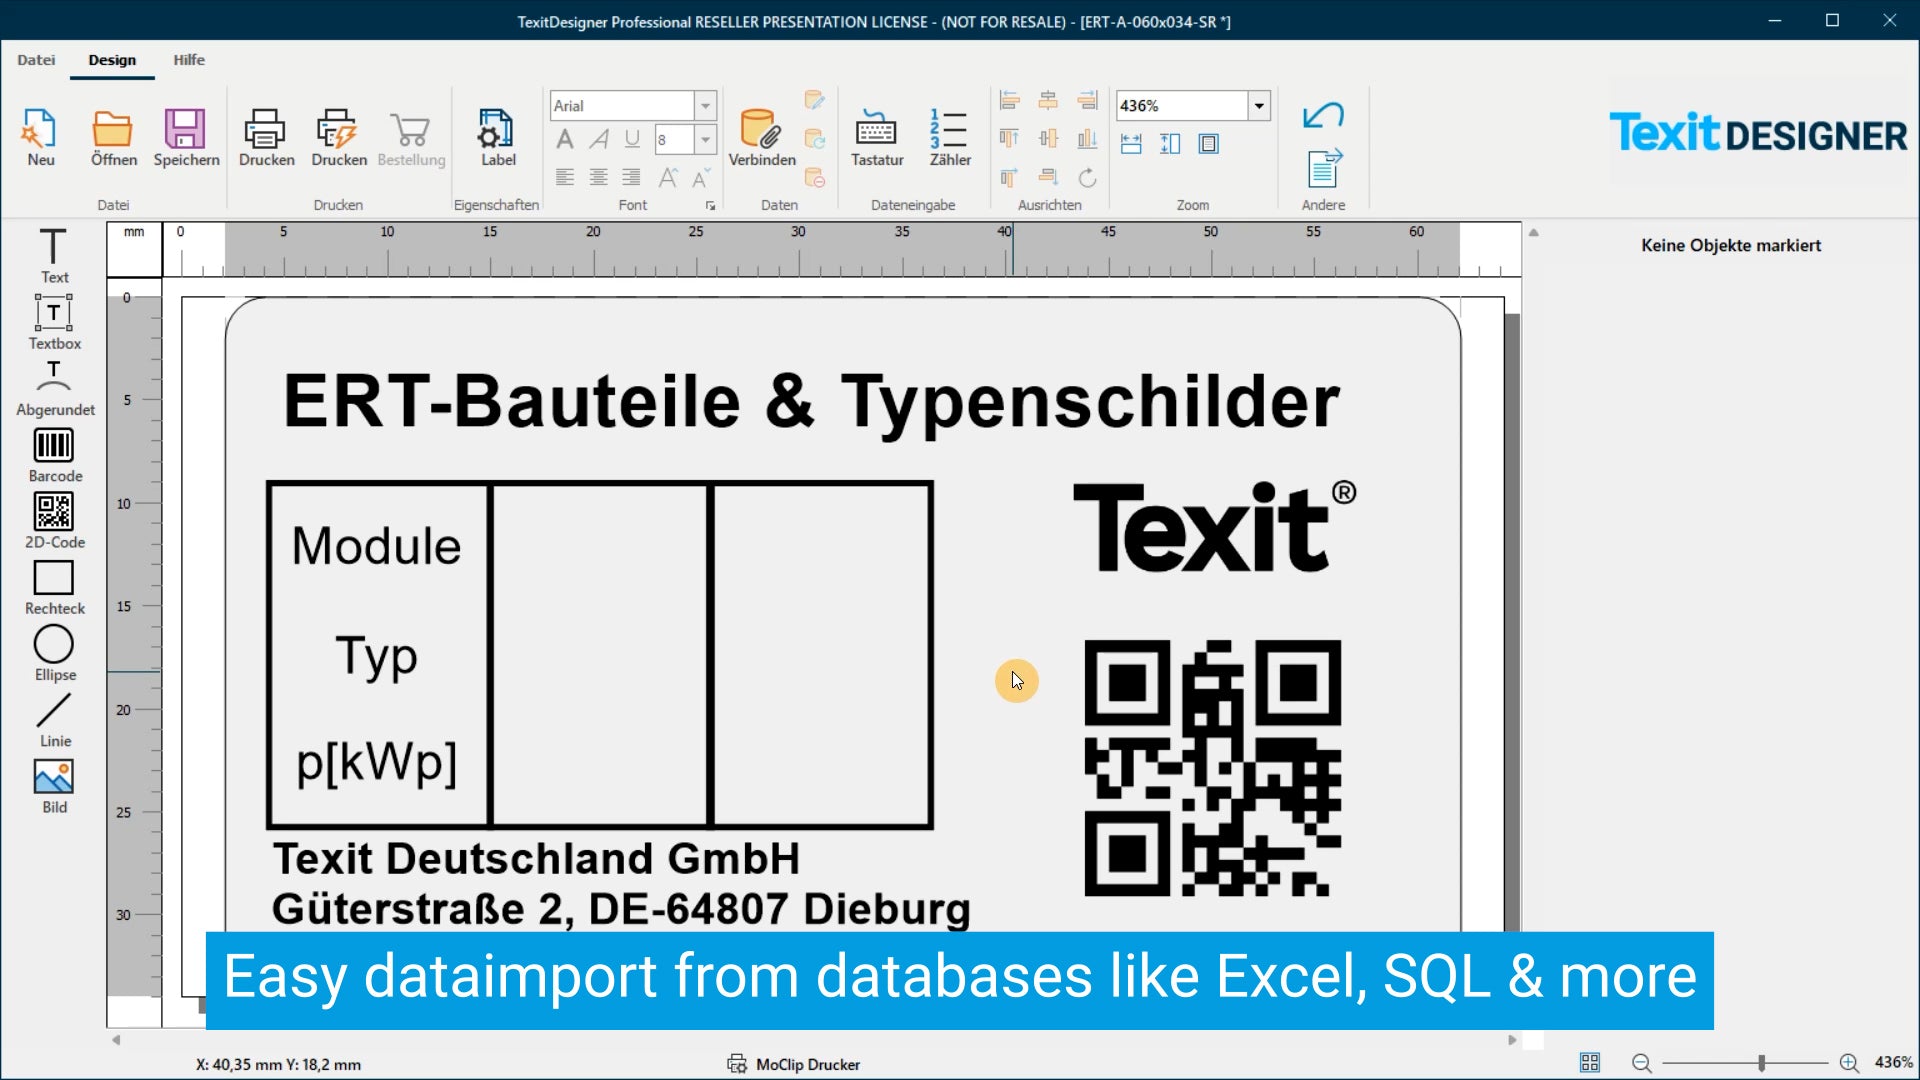
Task: Choose the Abgerundet rounded text tool
Action: pos(55,389)
